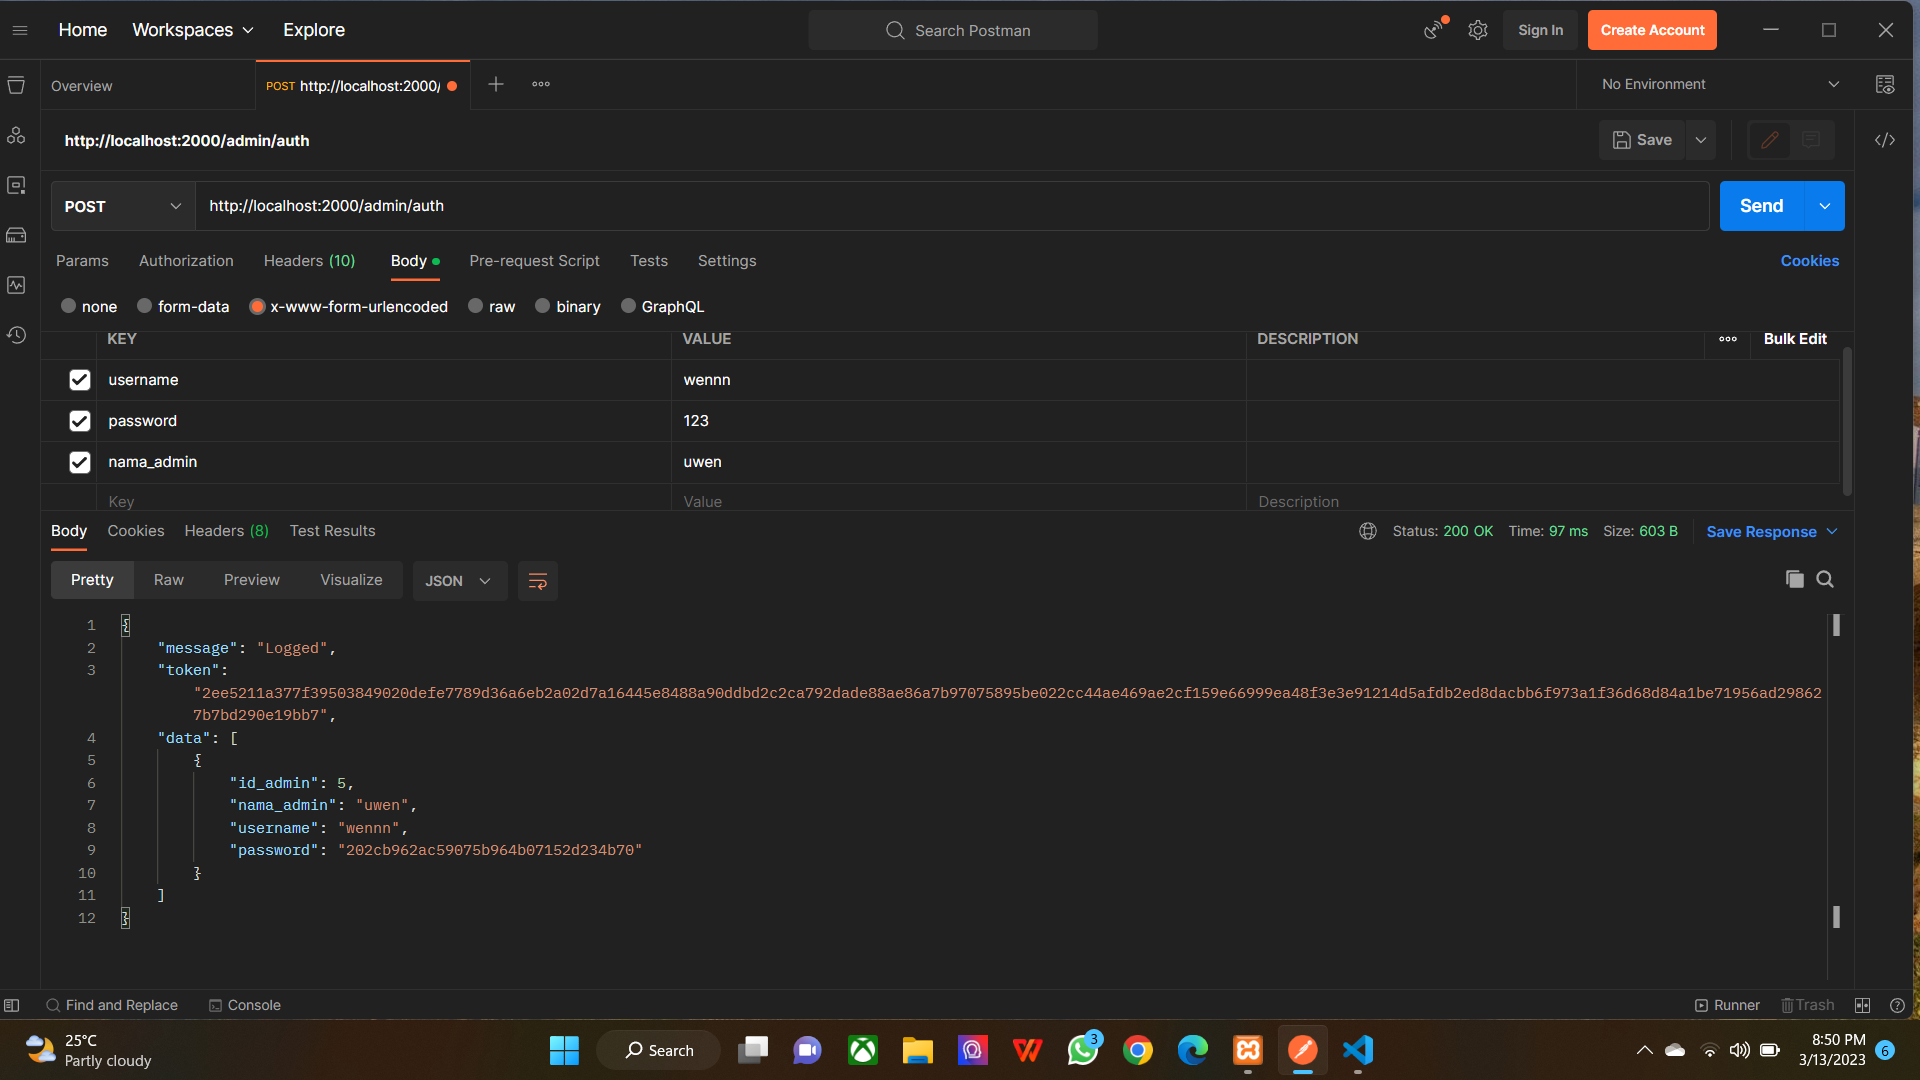Image resolution: width=1920 pixels, height=1080 pixels.
Task: Open the APIs sidebar panel
Action: [x=16, y=136]
